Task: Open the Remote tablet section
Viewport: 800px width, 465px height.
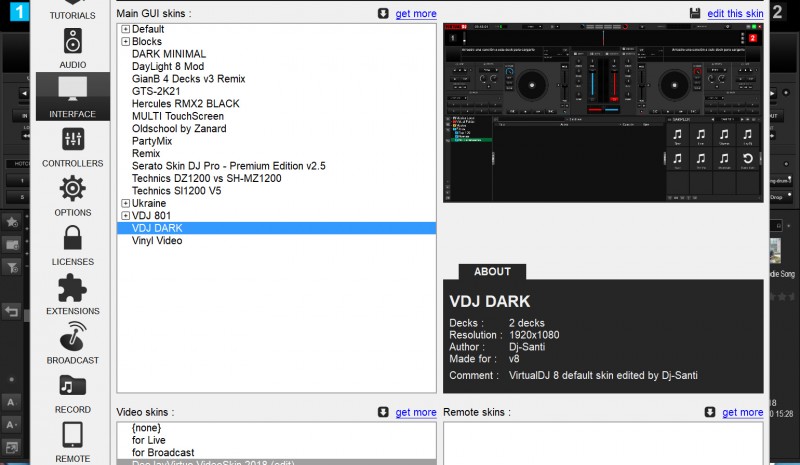Action: pos(73,440)
